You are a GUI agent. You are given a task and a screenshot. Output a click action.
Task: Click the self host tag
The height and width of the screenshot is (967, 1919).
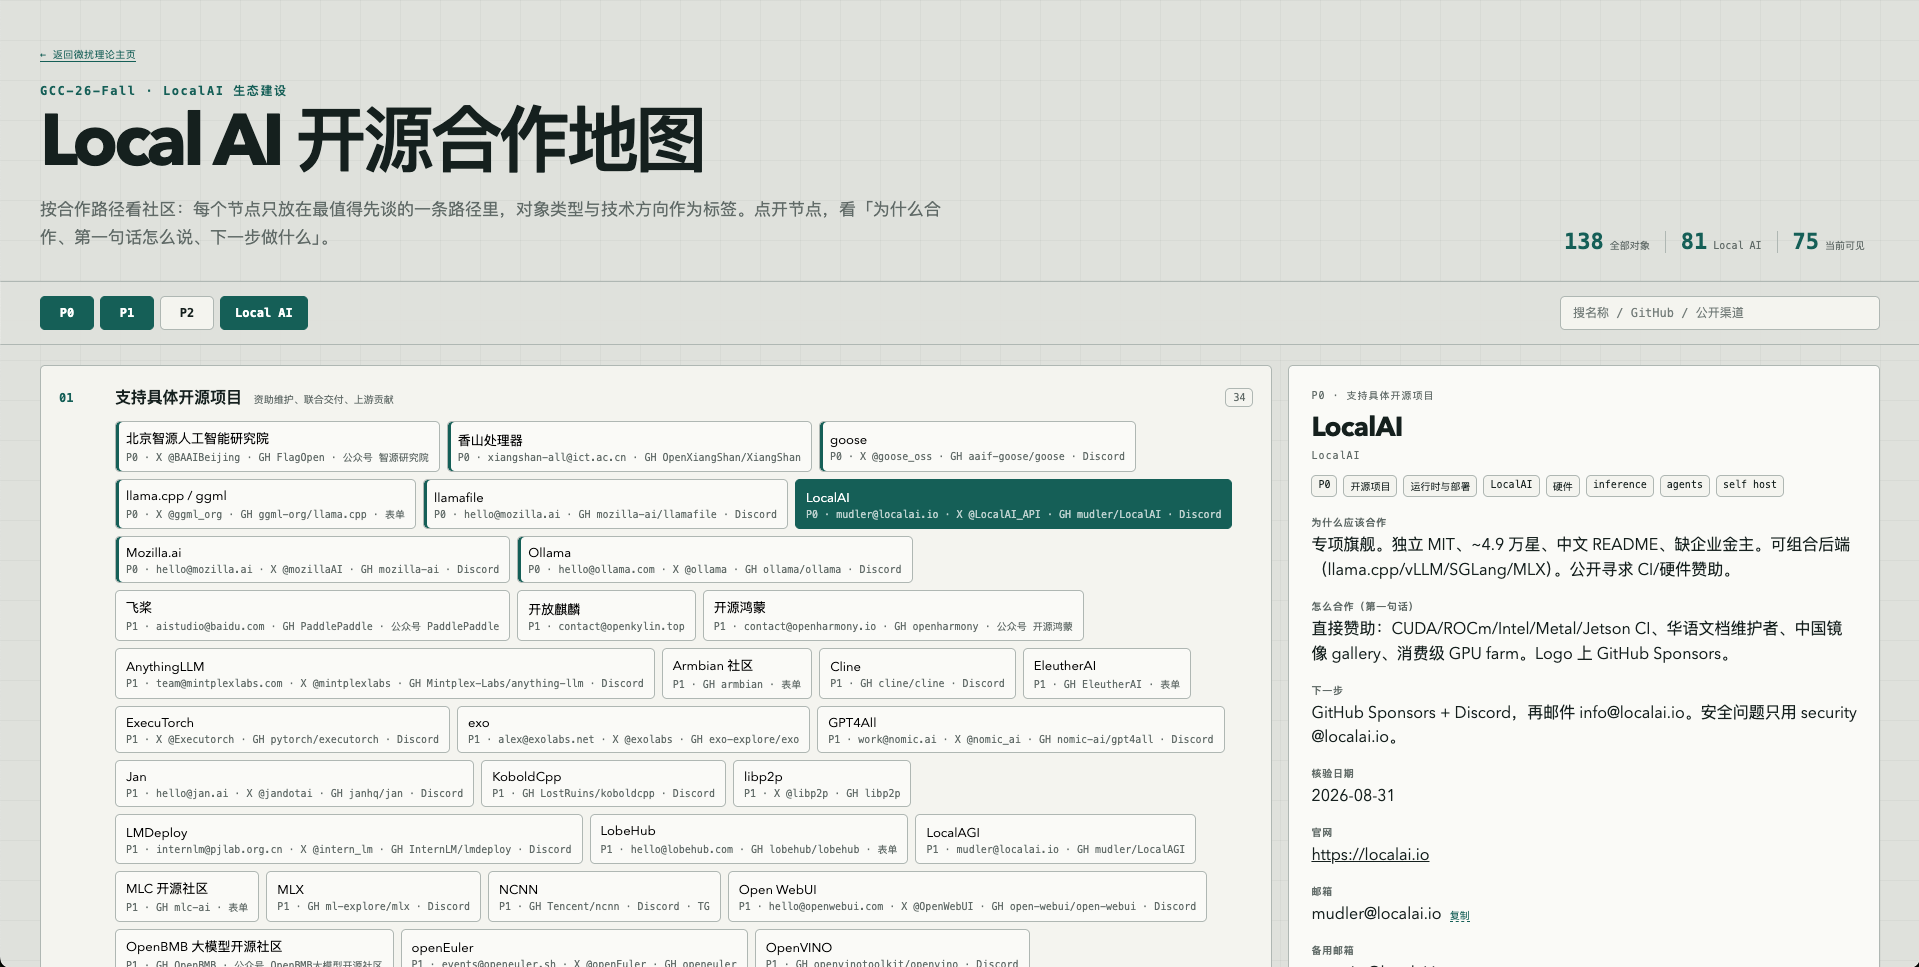coord(1750,485)
